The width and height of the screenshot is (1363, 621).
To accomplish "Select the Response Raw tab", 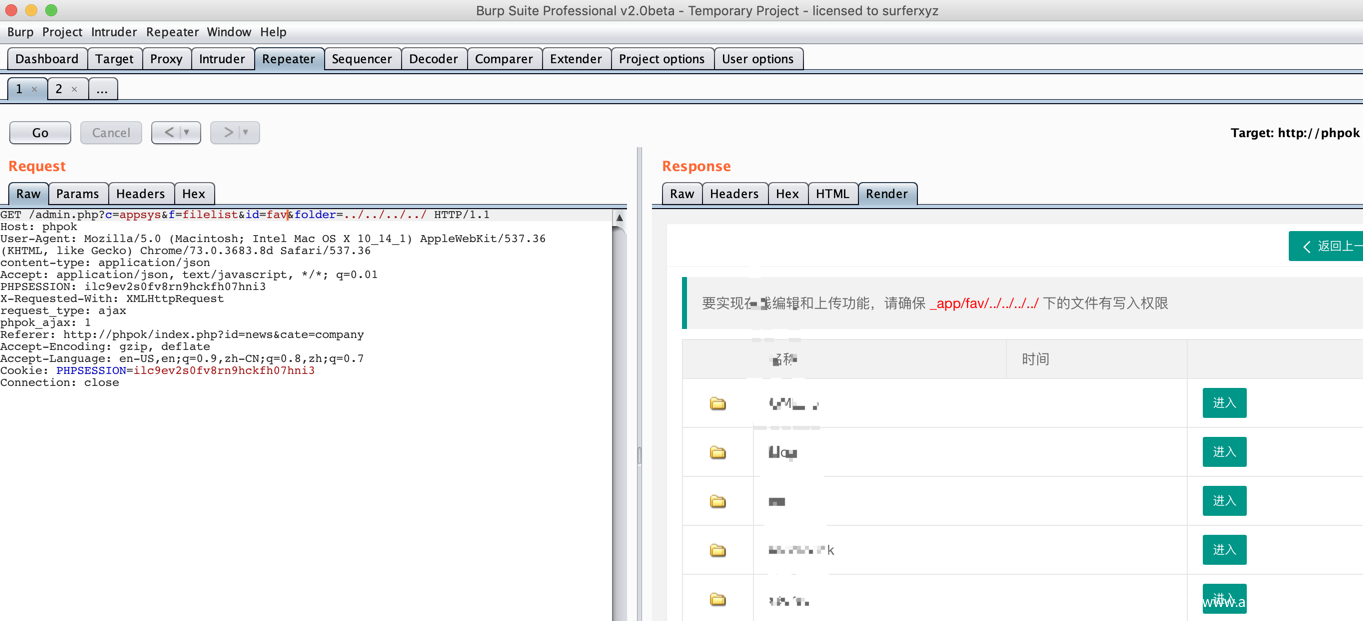I will point(682,194).
